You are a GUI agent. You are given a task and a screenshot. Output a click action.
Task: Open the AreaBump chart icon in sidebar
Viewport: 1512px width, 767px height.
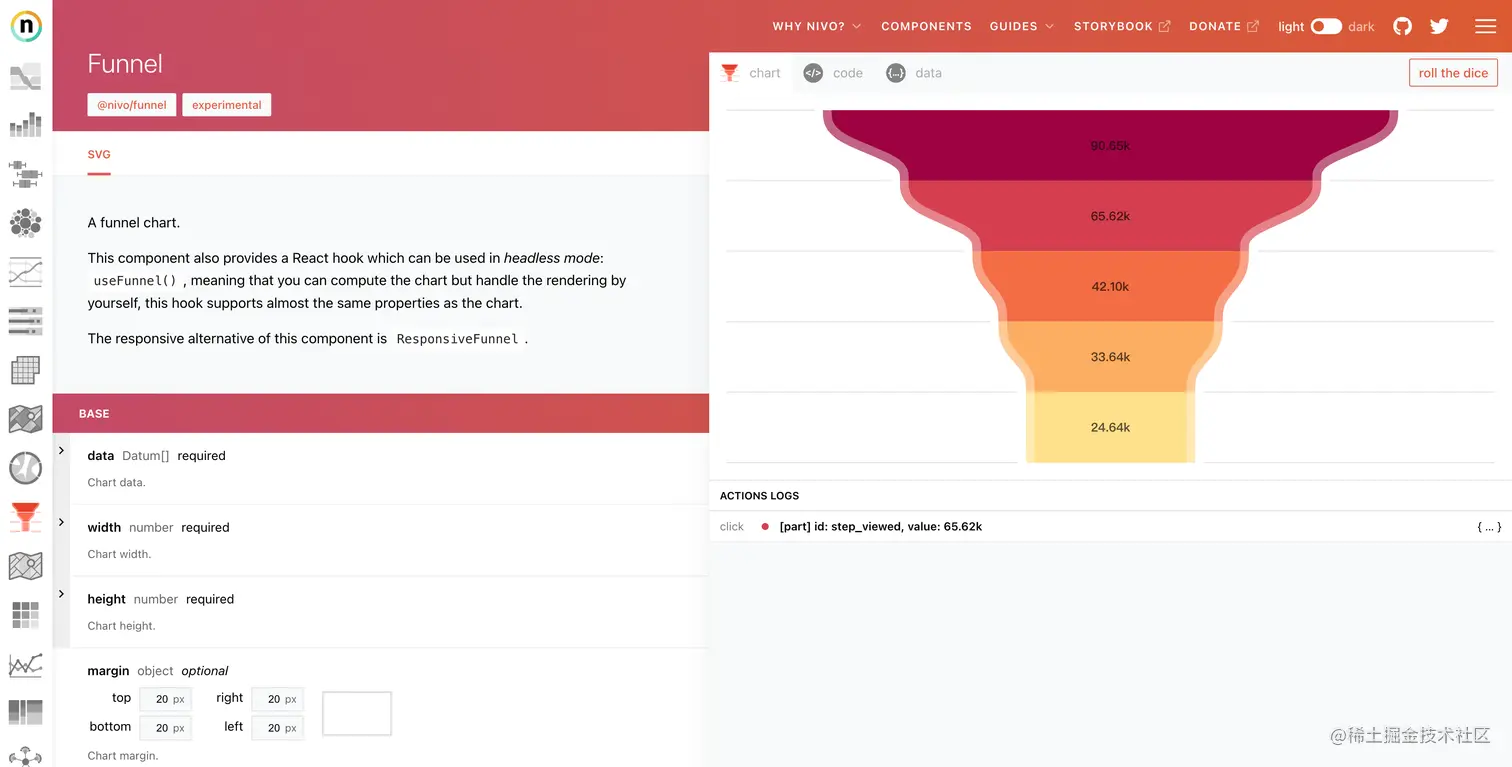tap(26, 76)
